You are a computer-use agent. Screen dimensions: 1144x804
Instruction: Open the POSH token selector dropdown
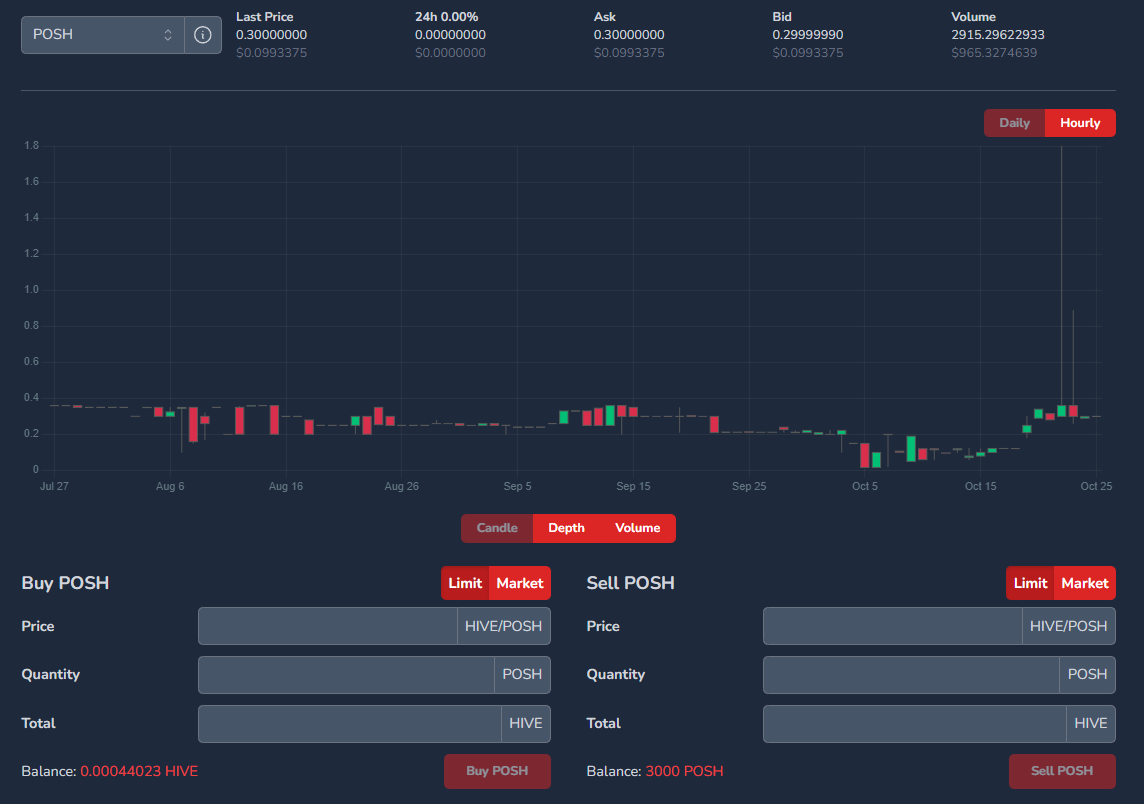pyautogui.click(x=103, y=35)
